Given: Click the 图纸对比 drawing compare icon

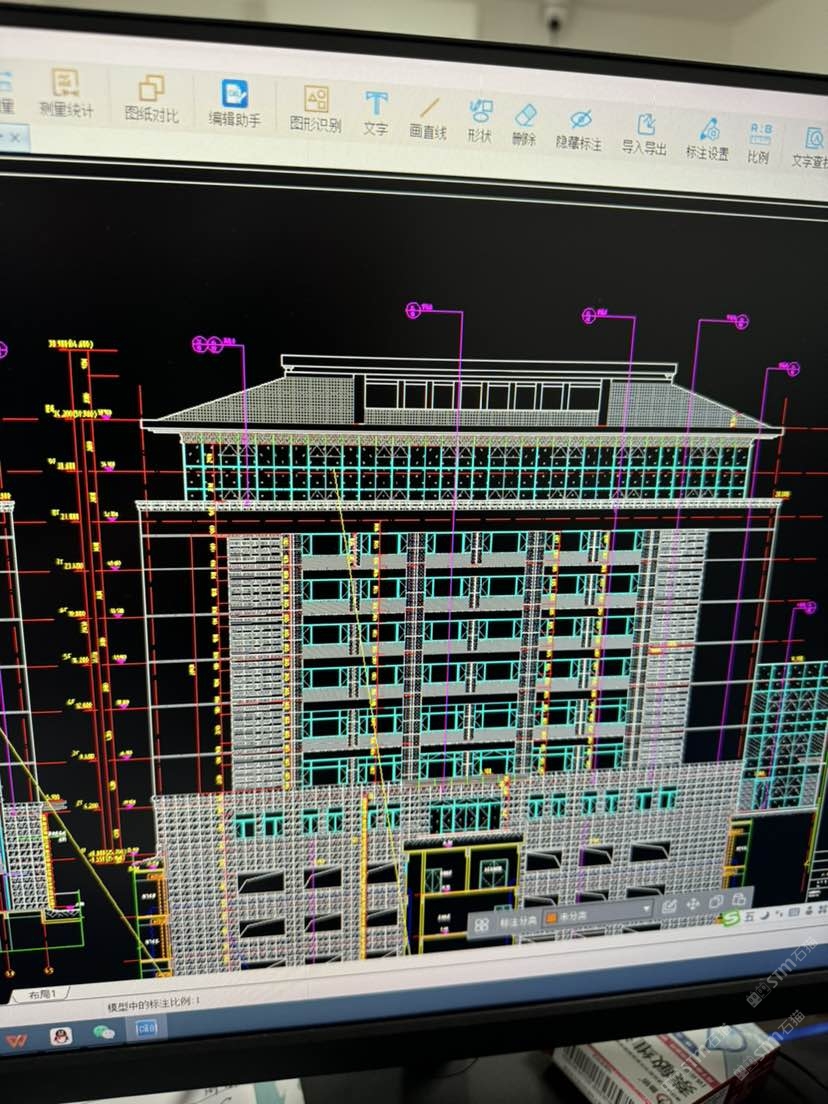Looking at the screenshot, I should (x=151, y=98).
